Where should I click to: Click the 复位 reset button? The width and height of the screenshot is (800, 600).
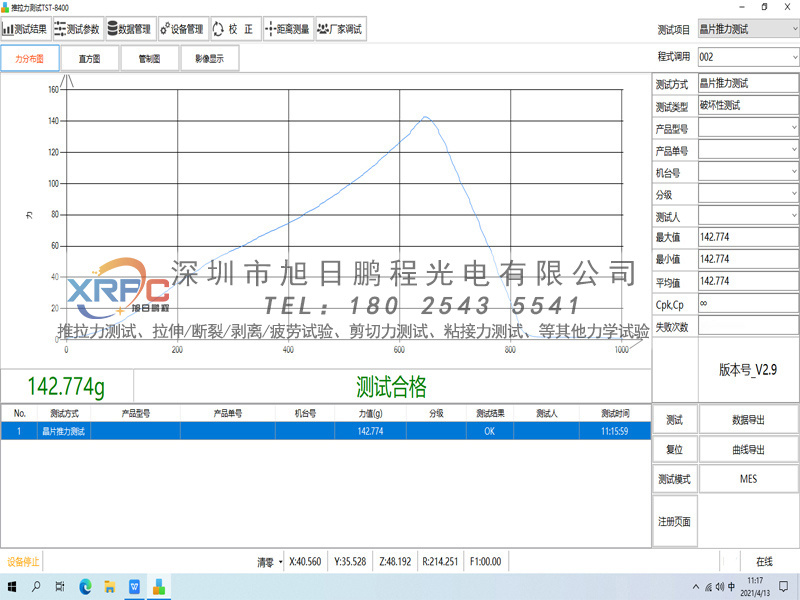tap(674, 449)
